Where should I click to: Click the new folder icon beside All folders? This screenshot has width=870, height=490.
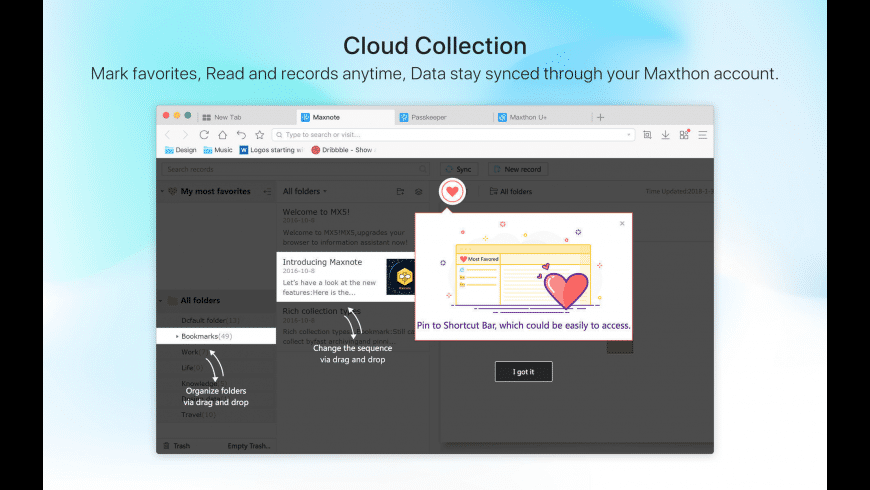[400, 191]
